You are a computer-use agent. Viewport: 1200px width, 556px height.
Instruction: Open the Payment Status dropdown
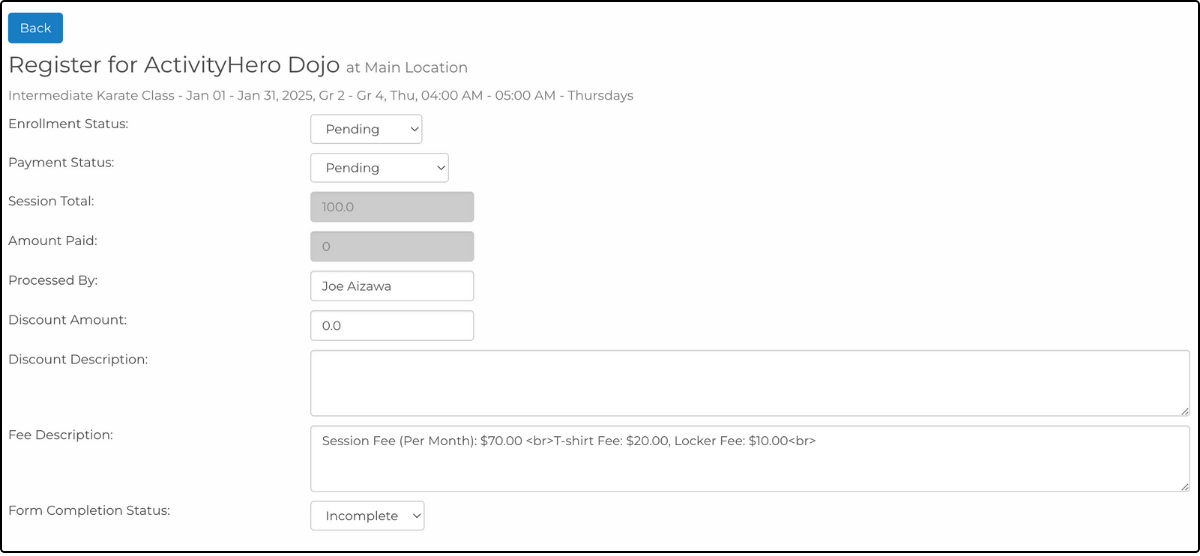click(379, 167)
